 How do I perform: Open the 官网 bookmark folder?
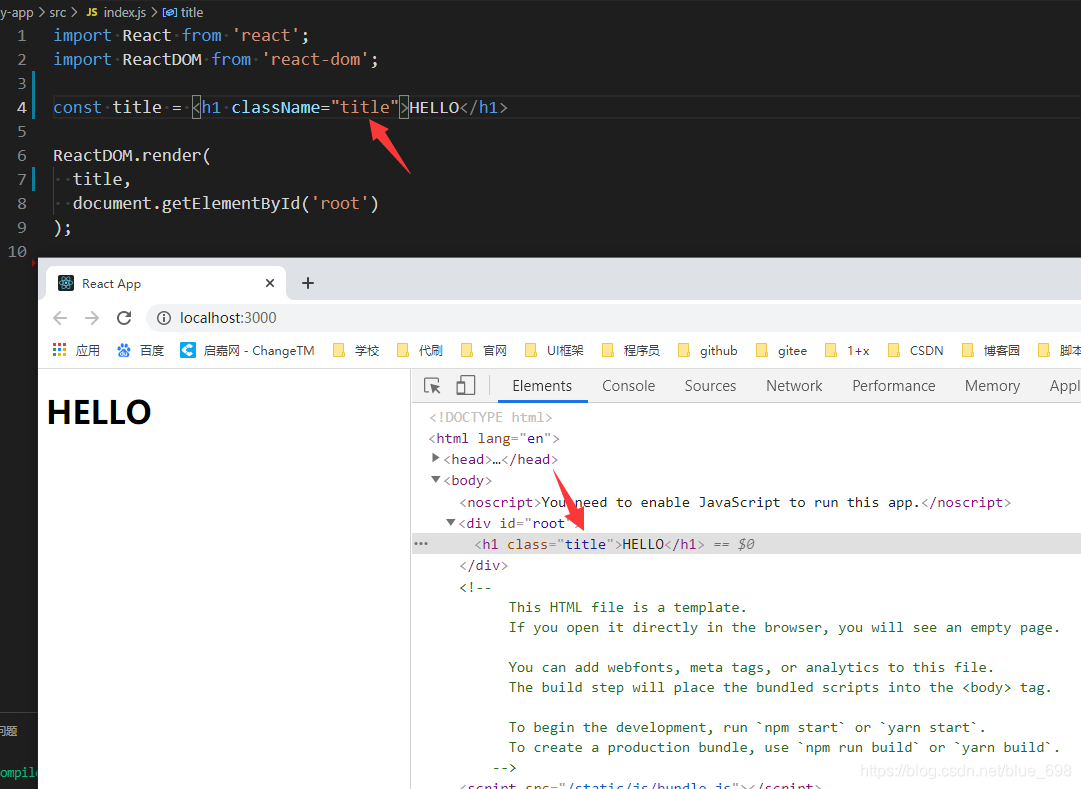(x=485, y=350)
